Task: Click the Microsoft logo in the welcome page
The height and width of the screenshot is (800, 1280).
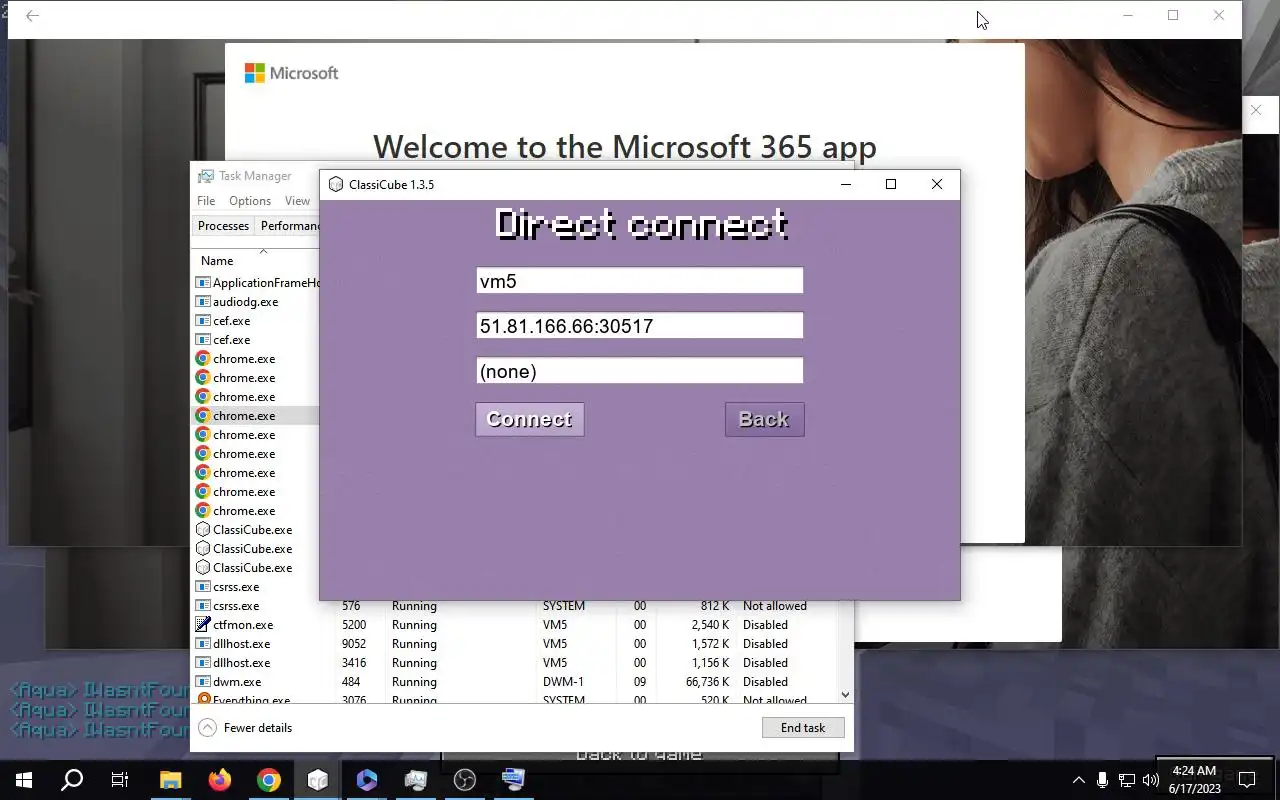Action: click(291, 73)
